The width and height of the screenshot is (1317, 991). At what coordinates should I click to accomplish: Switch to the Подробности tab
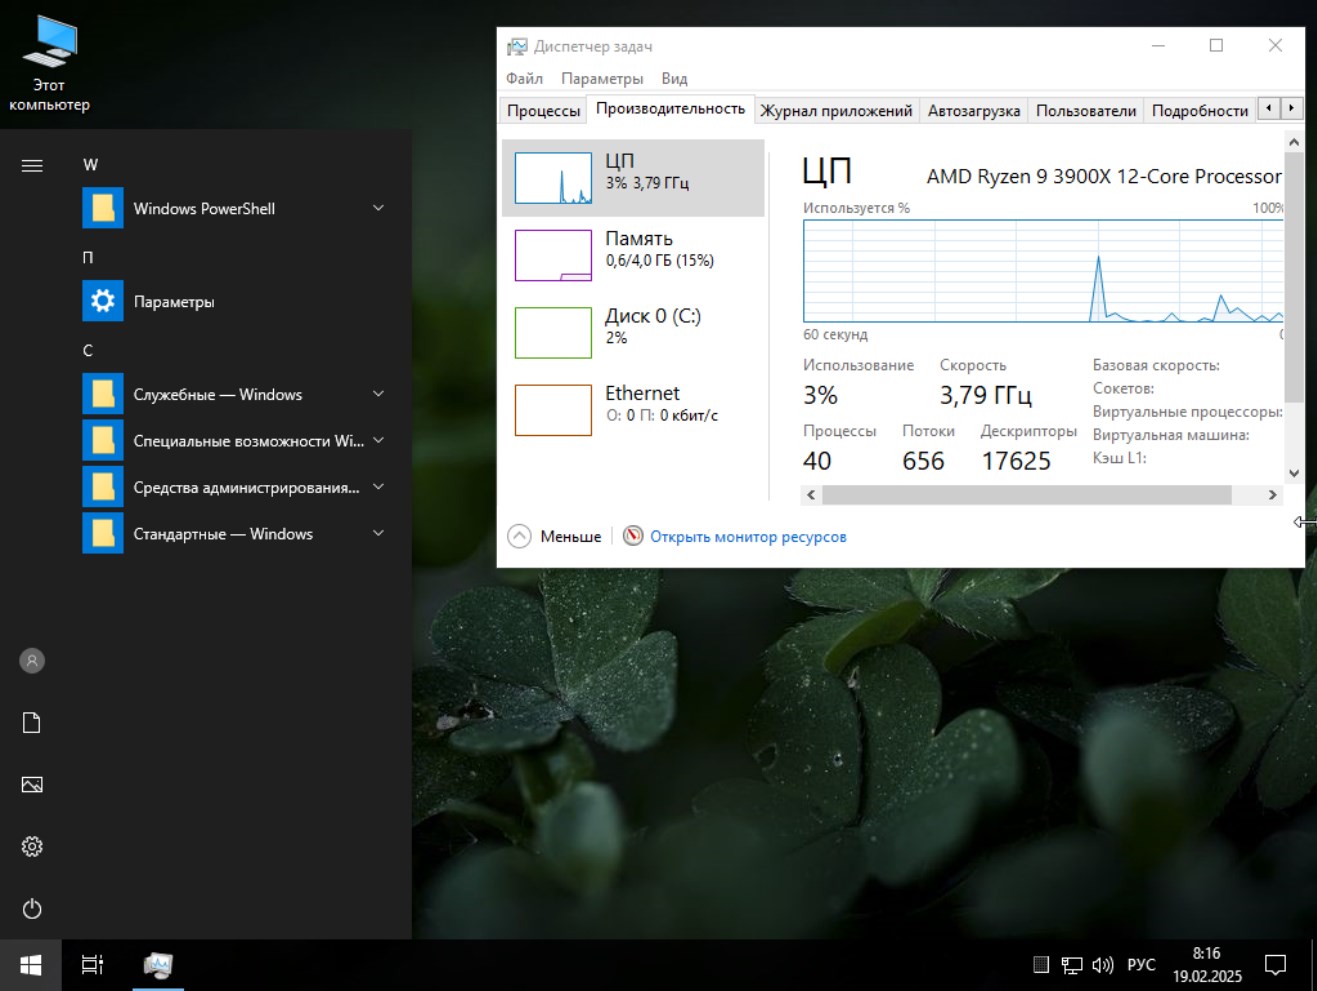(1200, 111)
